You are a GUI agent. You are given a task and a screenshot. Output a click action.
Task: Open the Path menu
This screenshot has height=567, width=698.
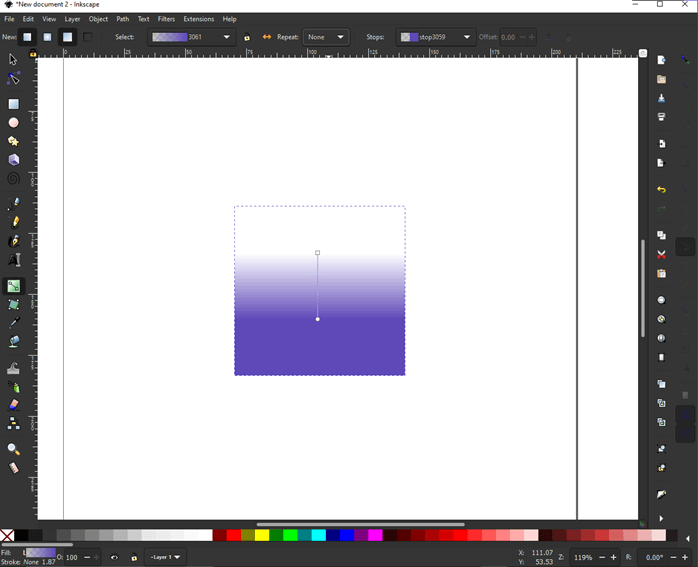[122, 19]
